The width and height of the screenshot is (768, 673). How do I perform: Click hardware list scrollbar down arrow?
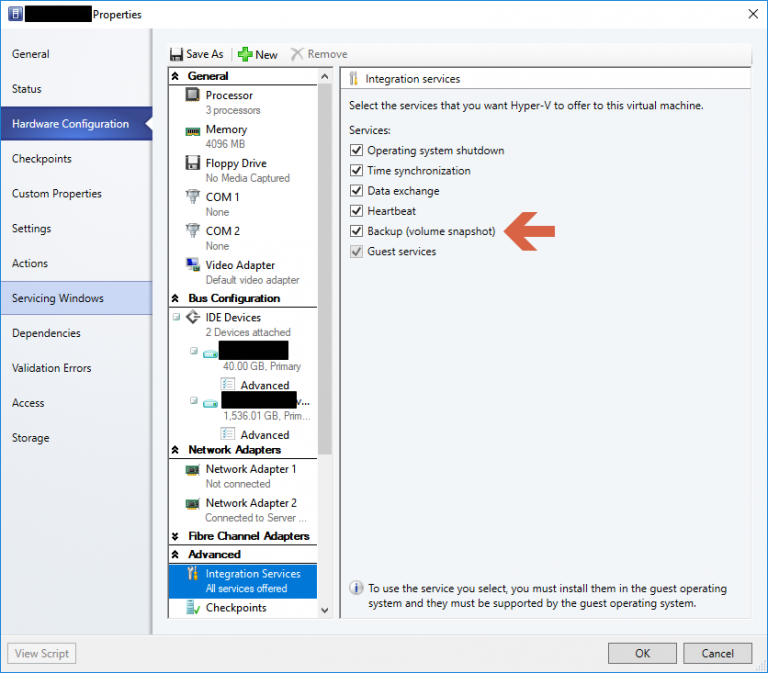(x=324, y=610)
